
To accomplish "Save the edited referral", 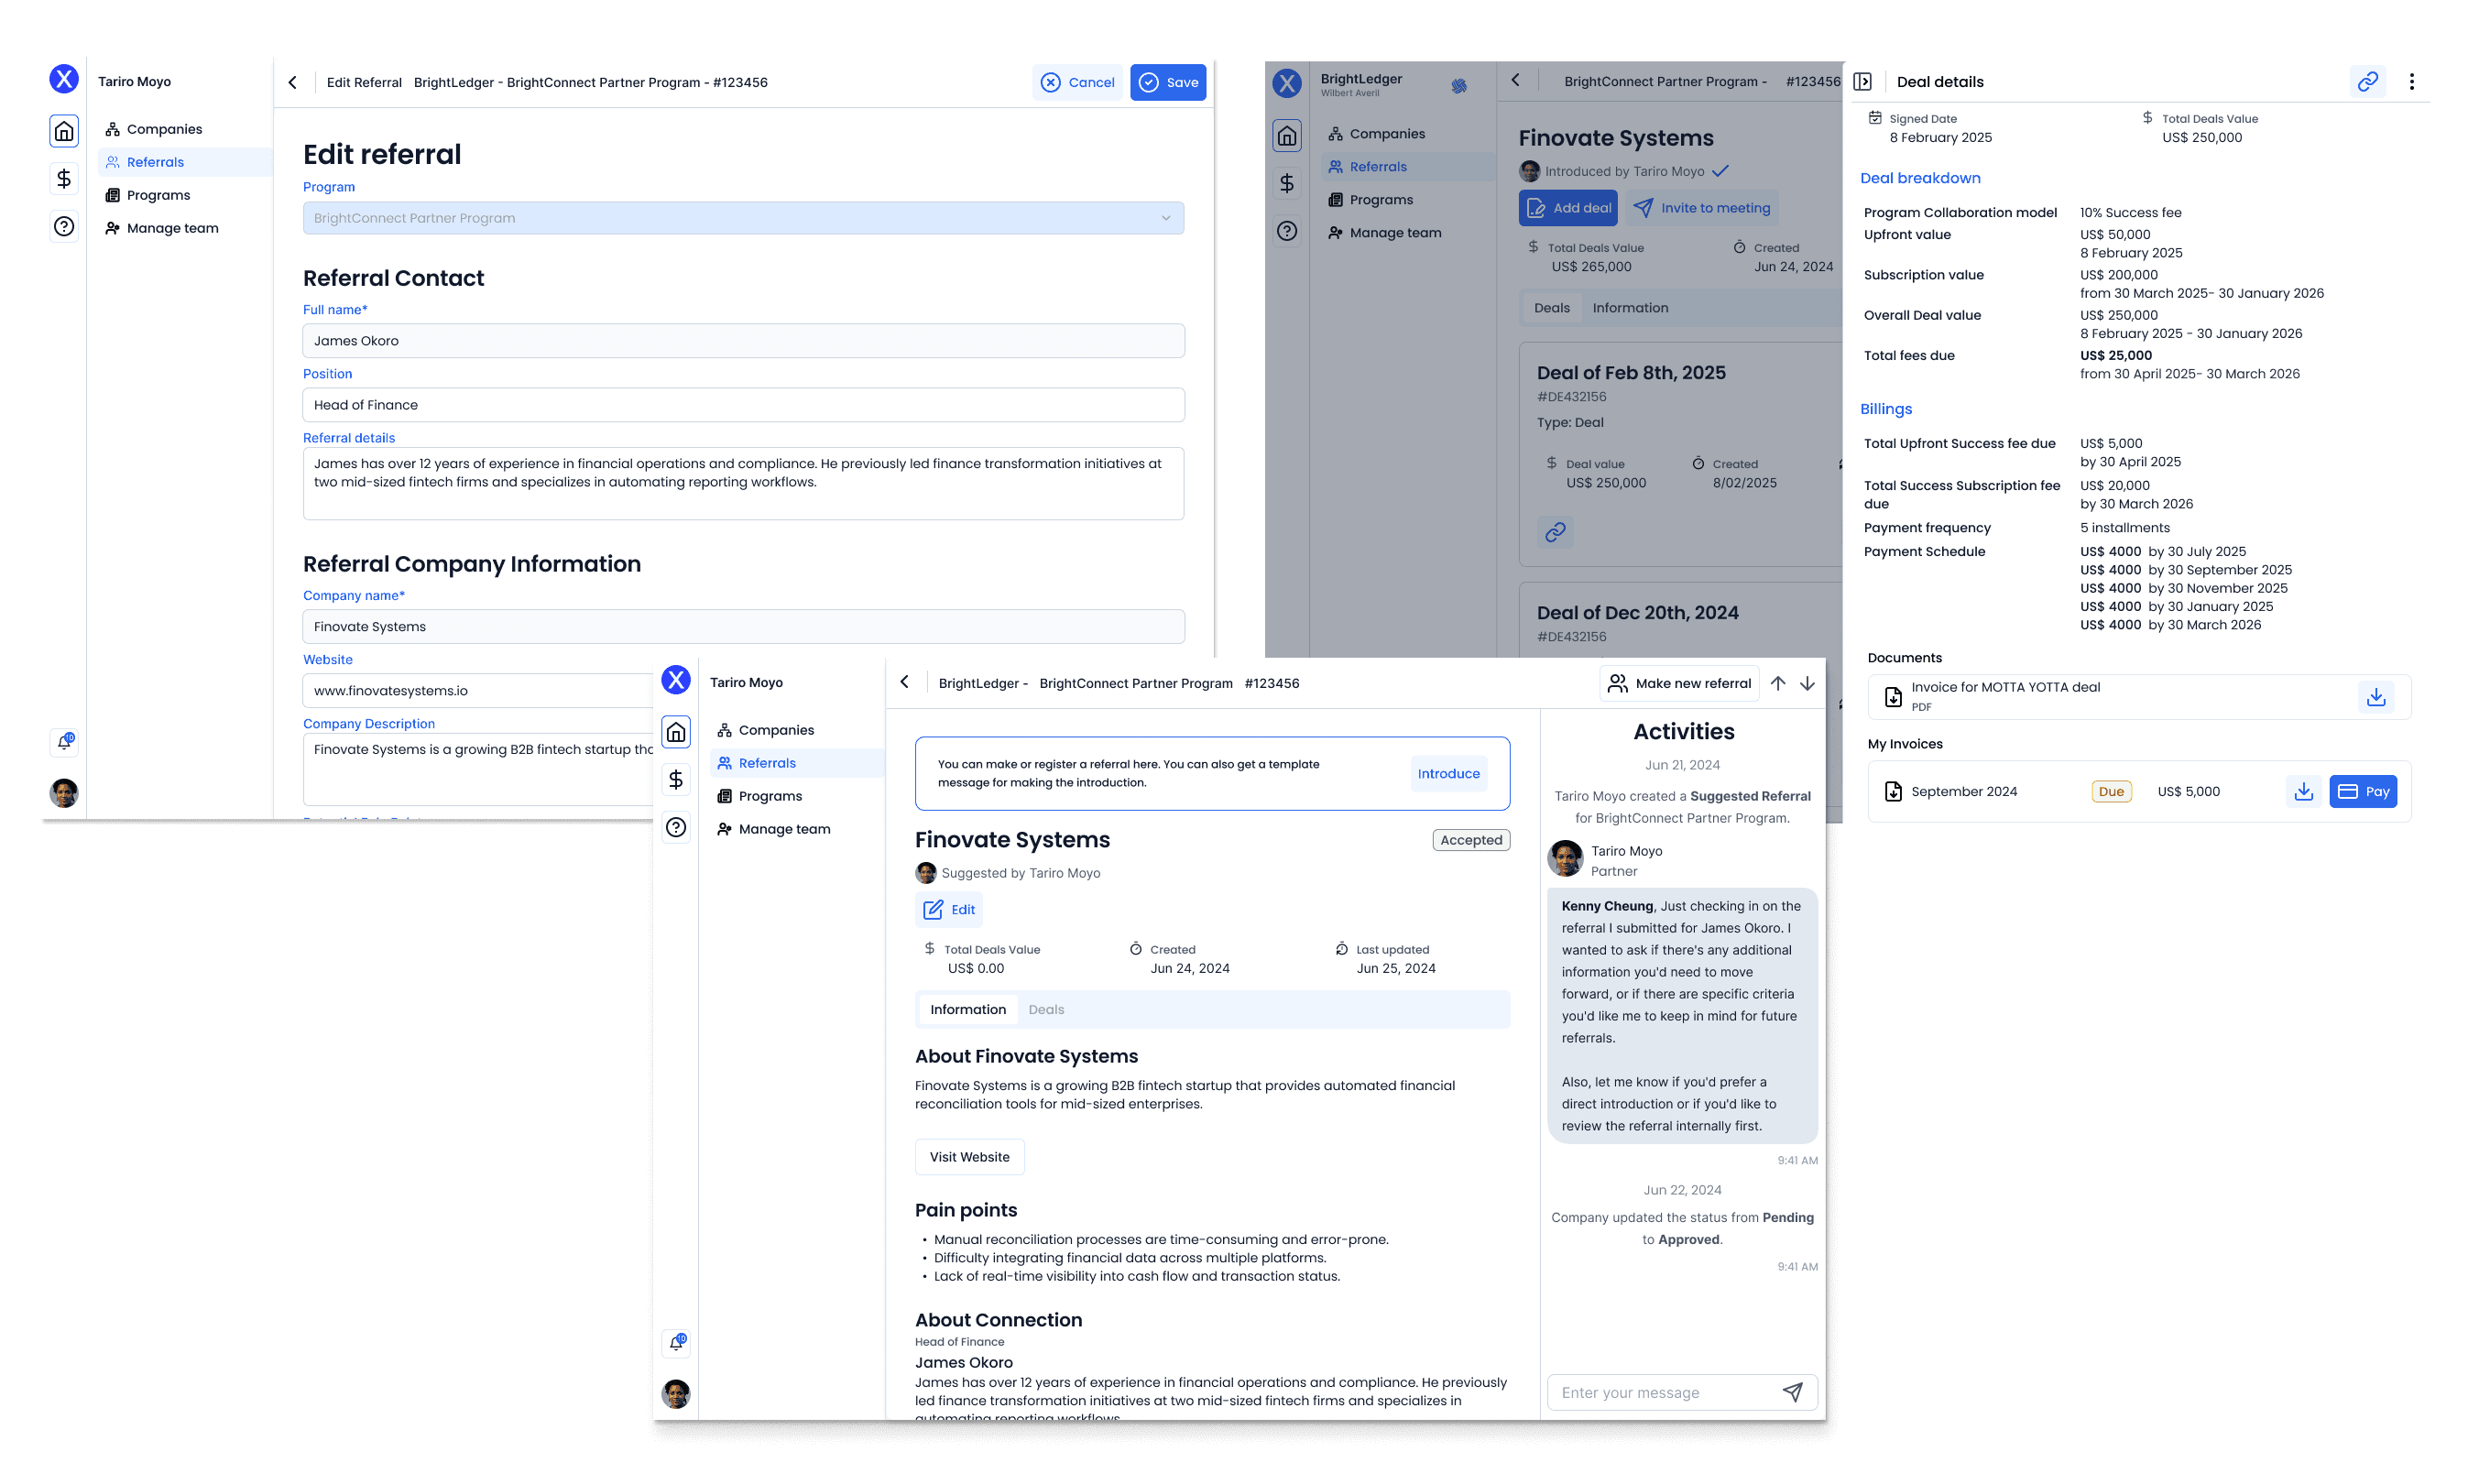I will pyautogui.click(x=1168, y=82).
